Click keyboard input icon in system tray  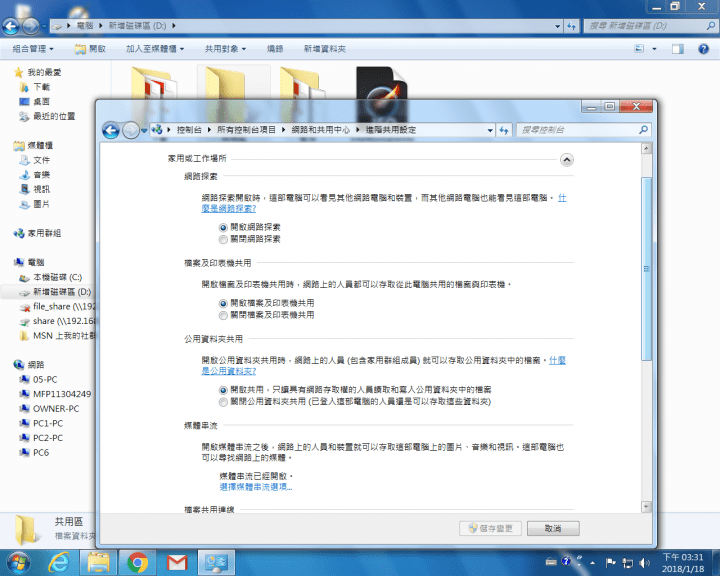[551, 562]
